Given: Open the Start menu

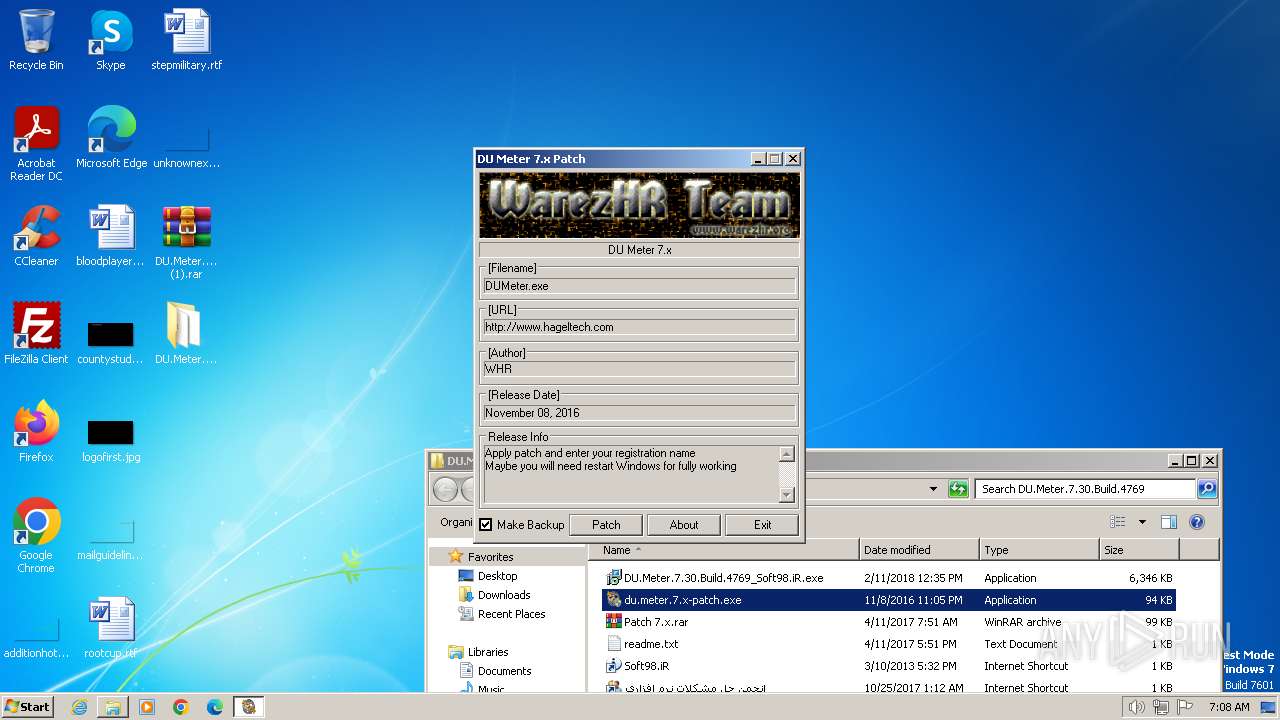Looking at the screenshot, I should (28, 707).
